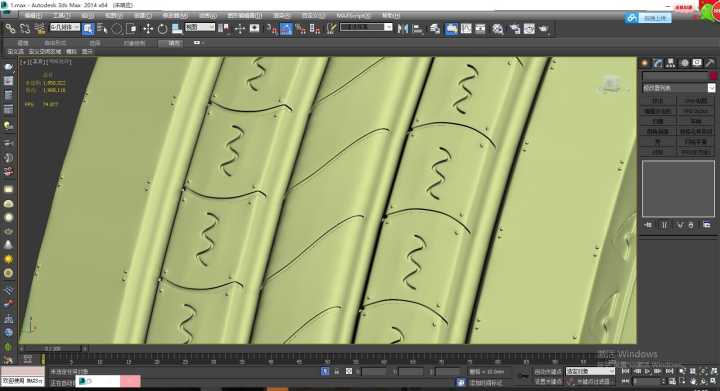Toggle Percent Snap

tap(300, 29)
